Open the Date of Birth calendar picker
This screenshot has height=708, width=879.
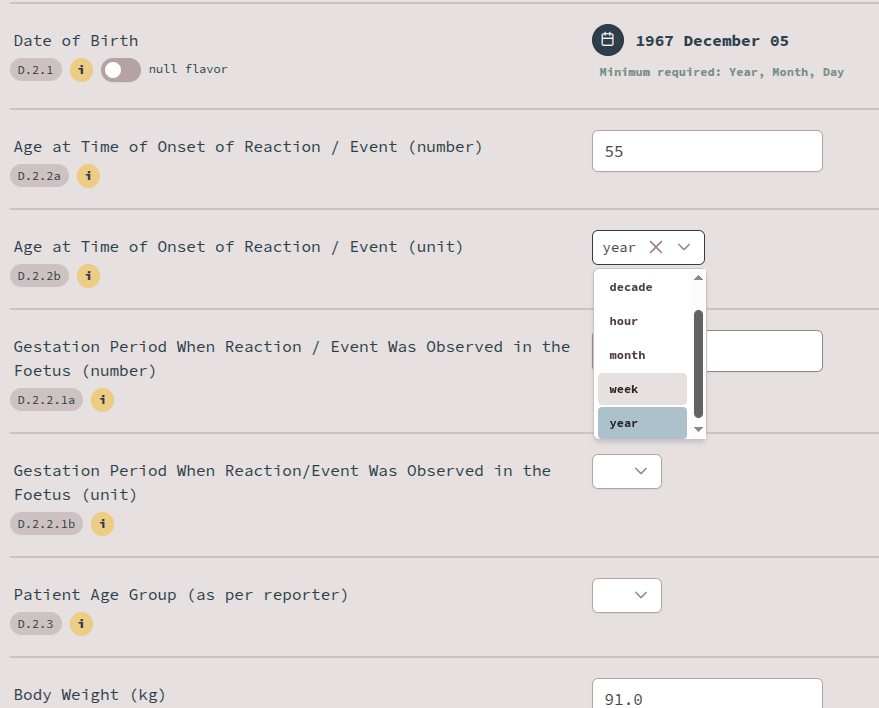click(x=608, y=40)
